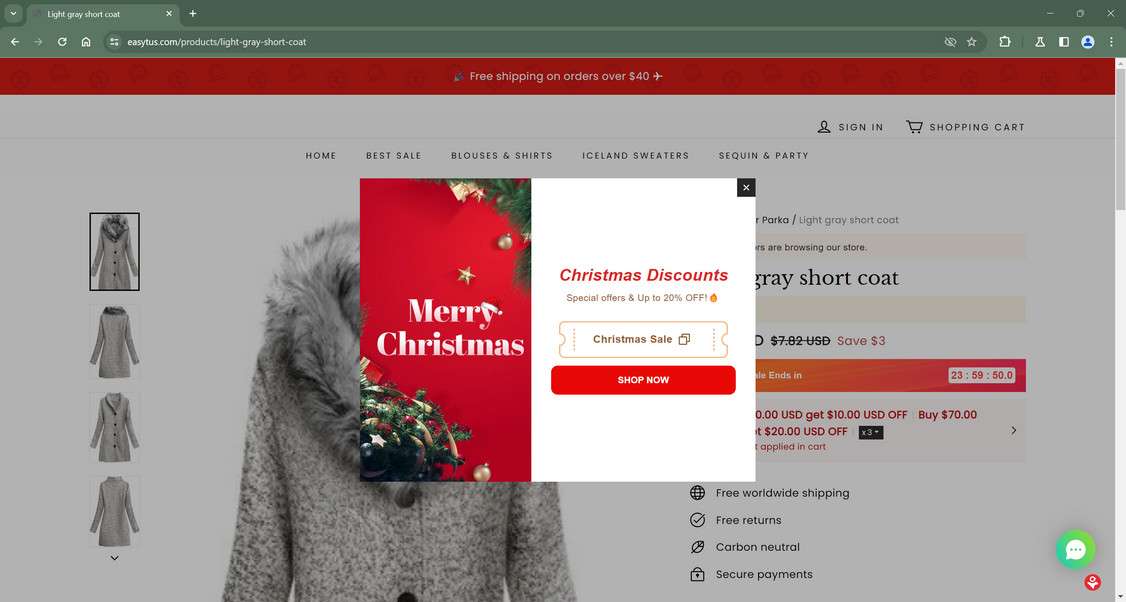This screenshot has width=1126, height=602.
Task: Go to ICELAND SWEATERS category
Action: tap(636, 155)
